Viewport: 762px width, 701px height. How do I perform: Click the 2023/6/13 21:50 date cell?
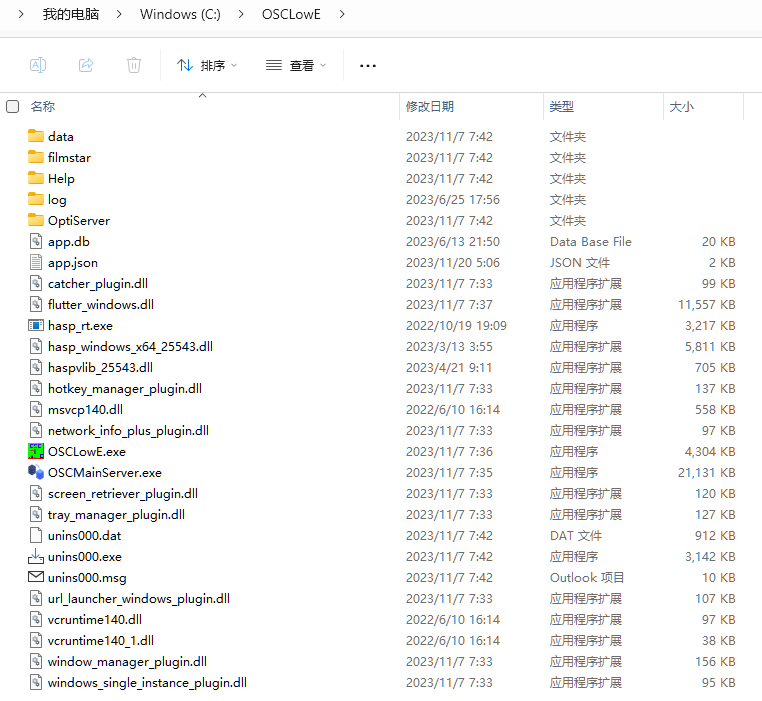tap(453, 242)
